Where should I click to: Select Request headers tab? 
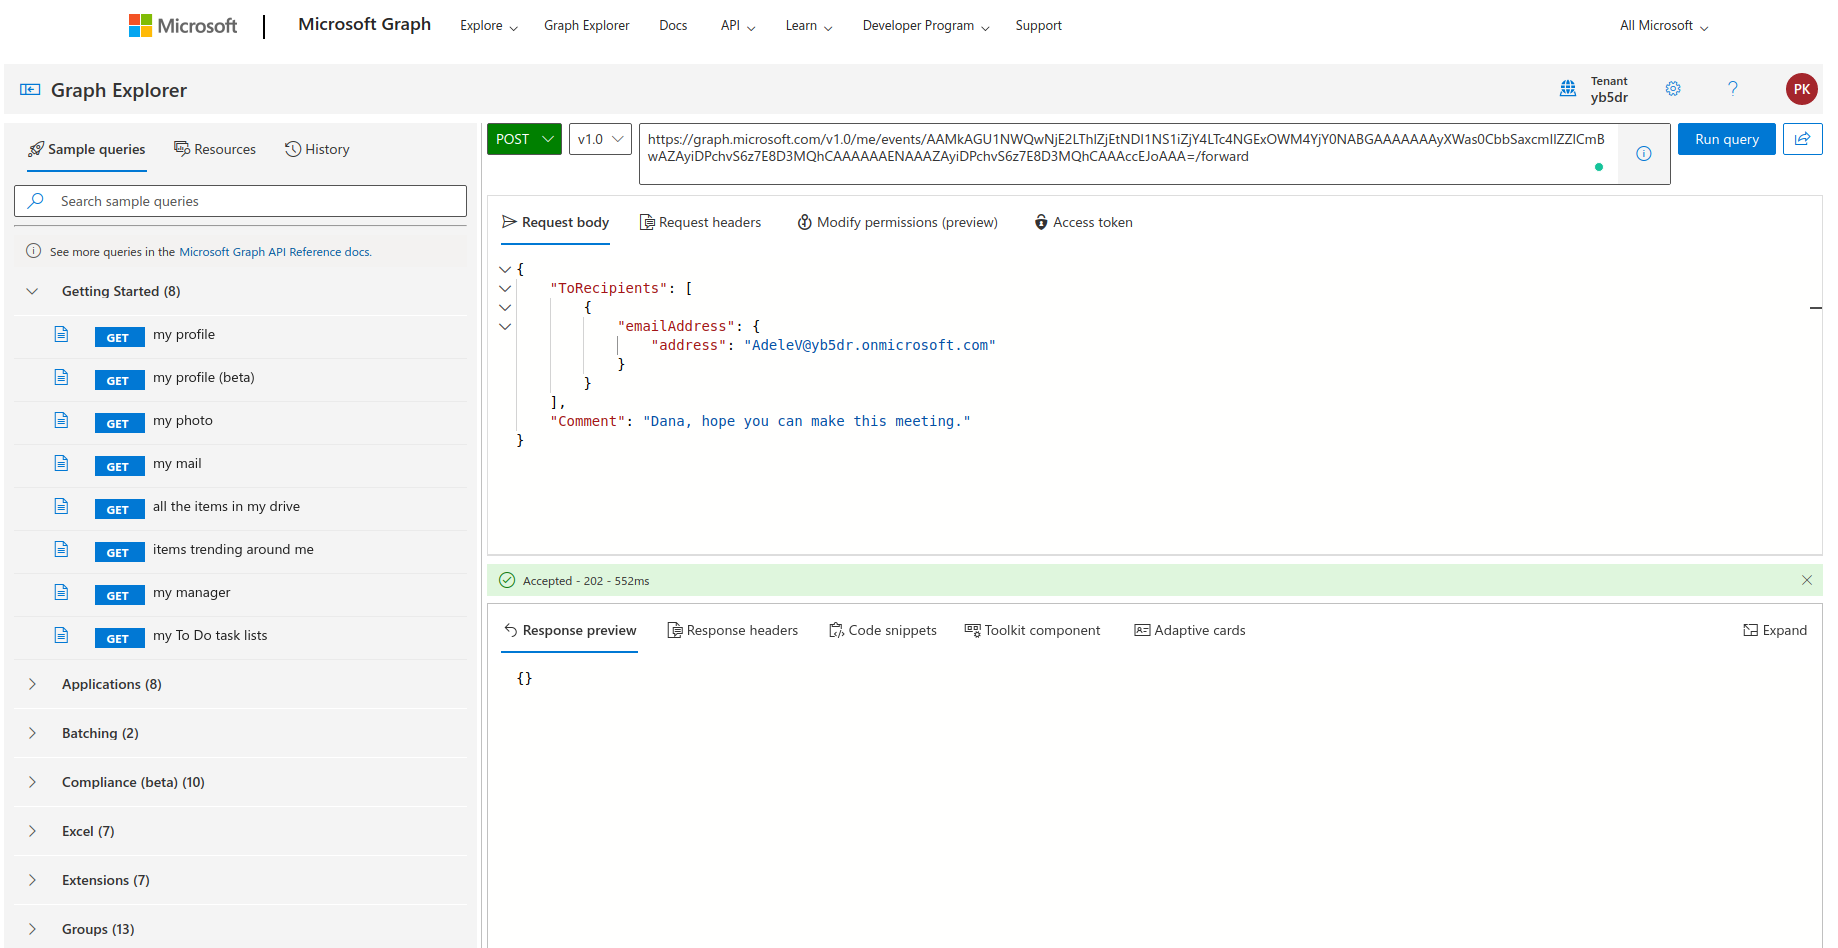[700, 222]
